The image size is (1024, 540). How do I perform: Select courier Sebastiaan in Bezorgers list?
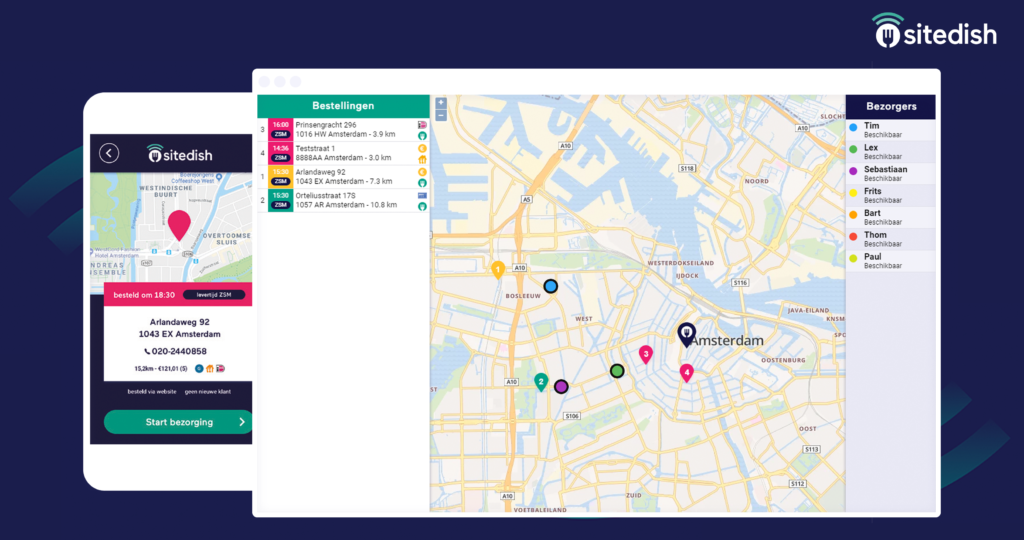pyautogui.click(x=890, y=174)
